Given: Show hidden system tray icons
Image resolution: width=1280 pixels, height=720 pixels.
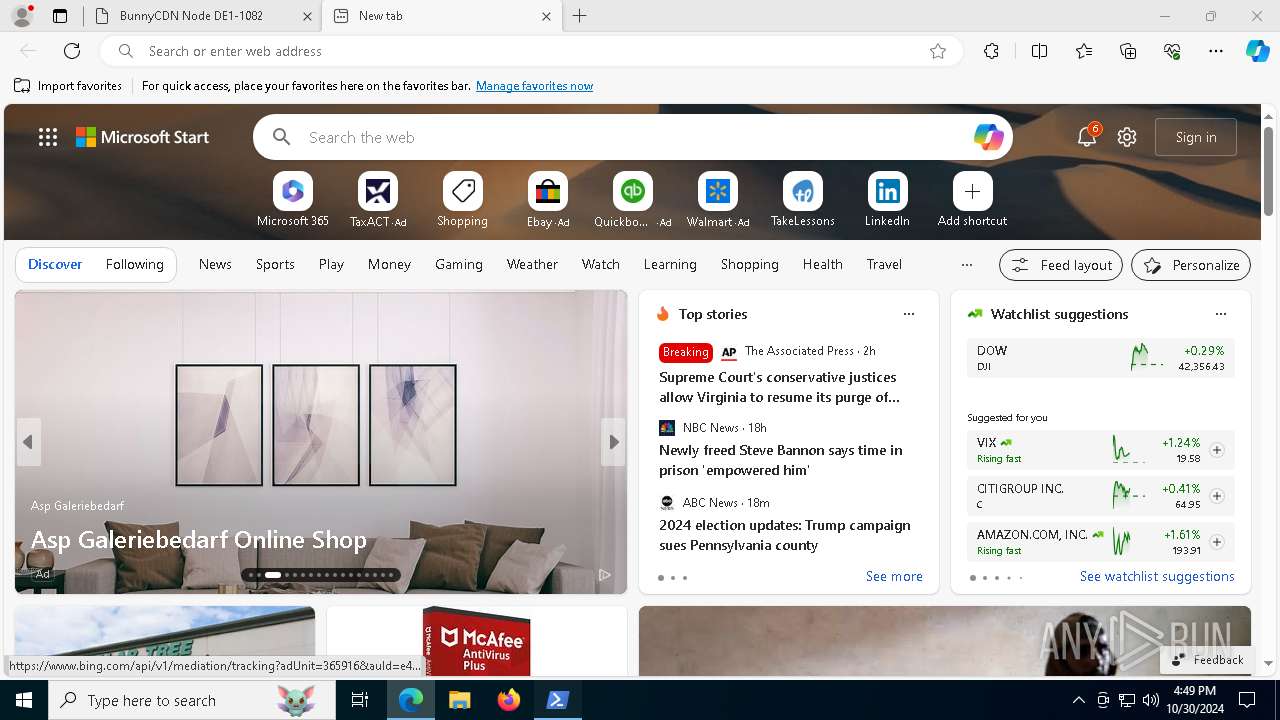Looking at the screenshot, I should [1078, 700].
